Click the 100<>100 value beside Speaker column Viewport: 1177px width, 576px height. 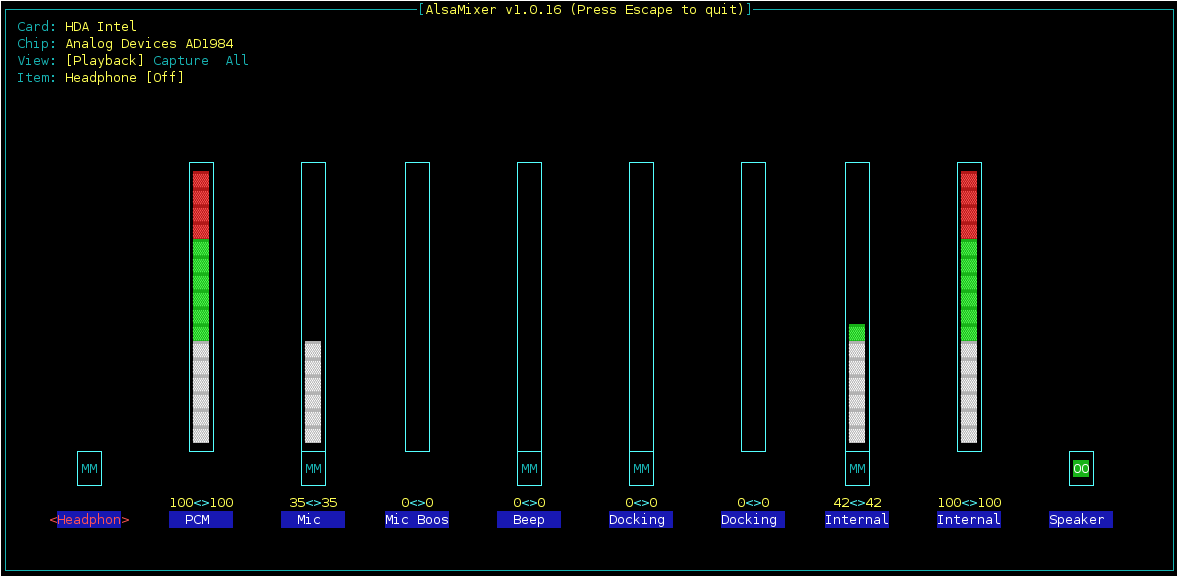[969, 502]
